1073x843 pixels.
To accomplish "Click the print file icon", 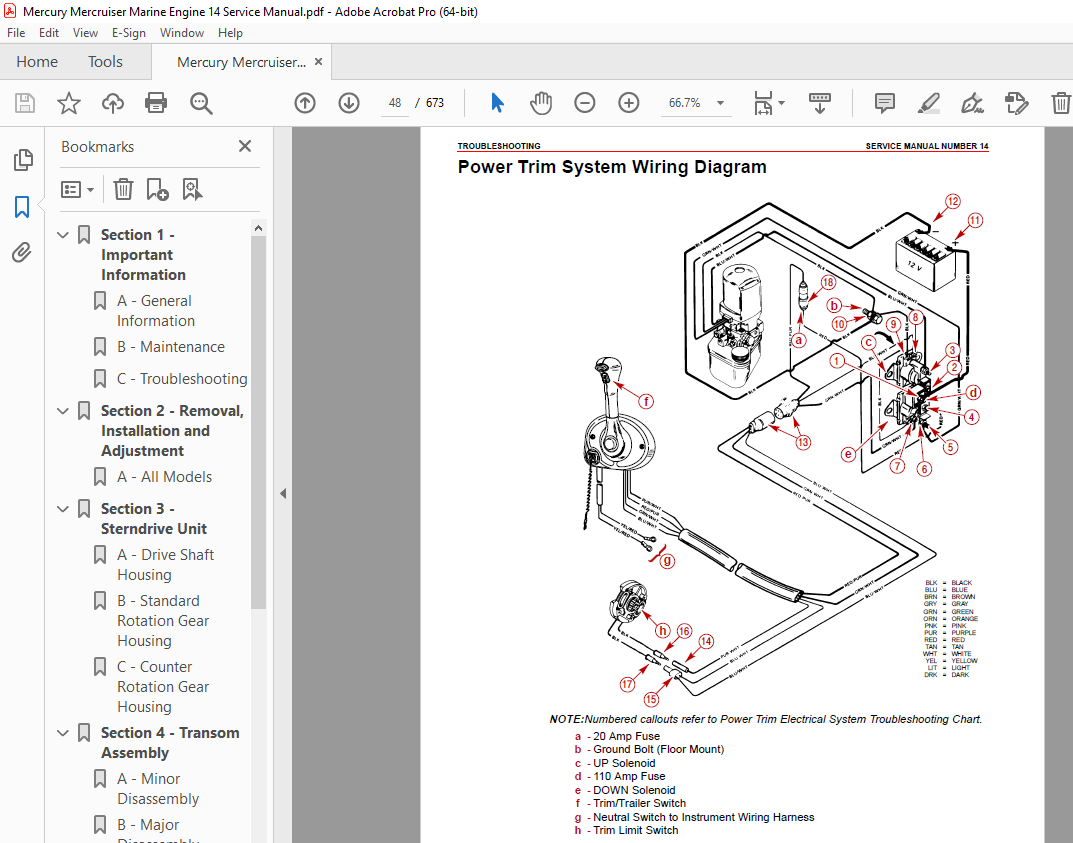I will point(156,103).
